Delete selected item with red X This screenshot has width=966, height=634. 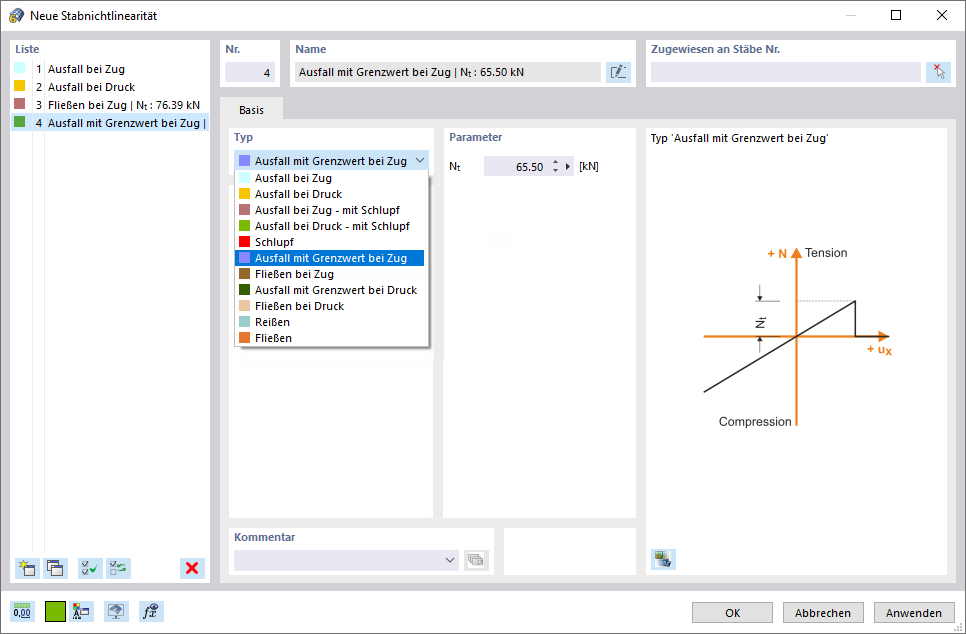[192, 568]
